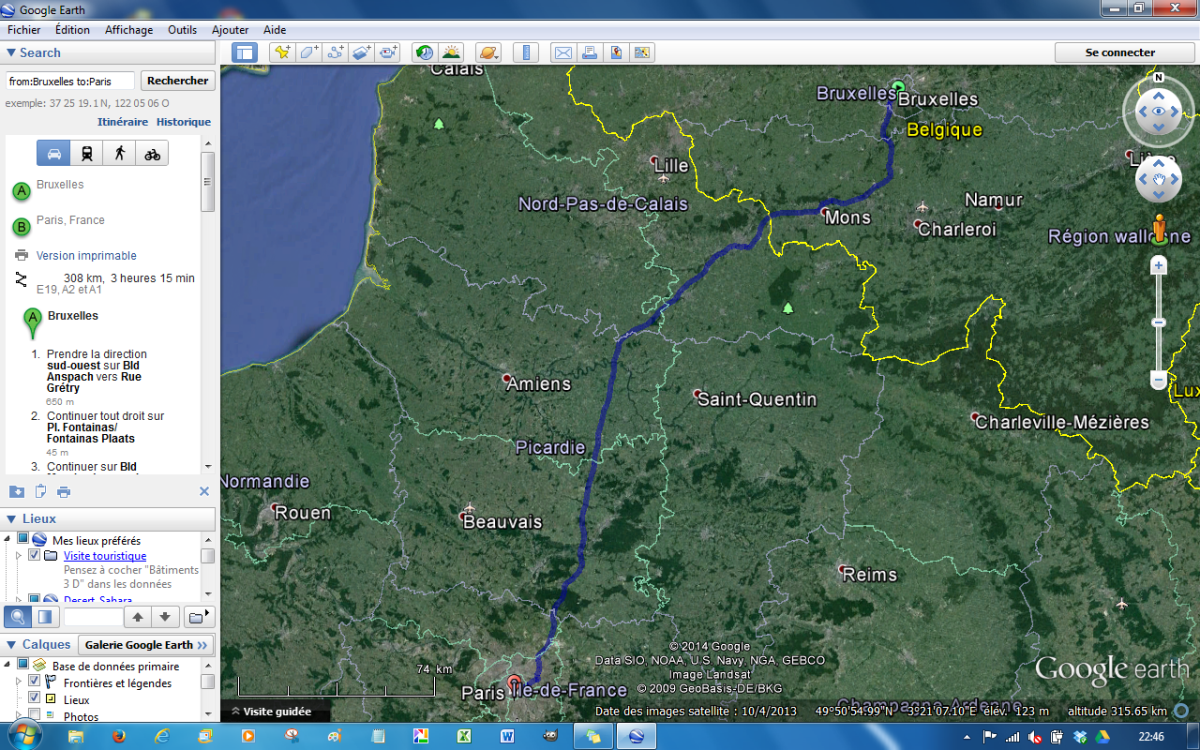Add a placemark with the pushpin tool

tap(282, 53)
